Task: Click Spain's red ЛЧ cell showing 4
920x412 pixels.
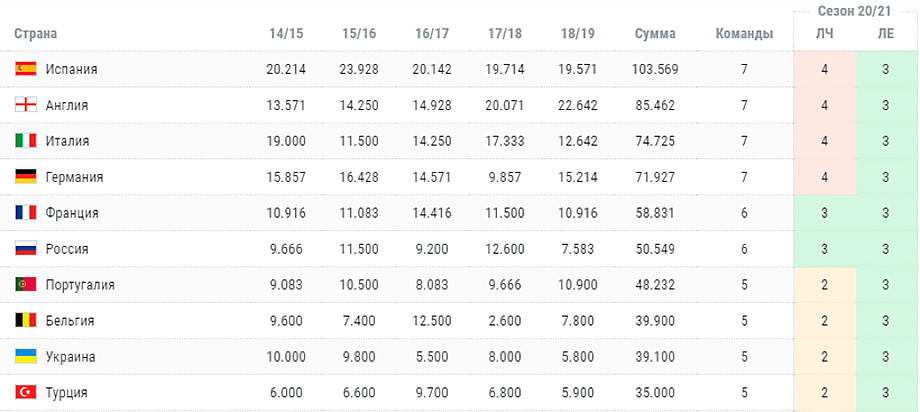Action: pos(824,69)
